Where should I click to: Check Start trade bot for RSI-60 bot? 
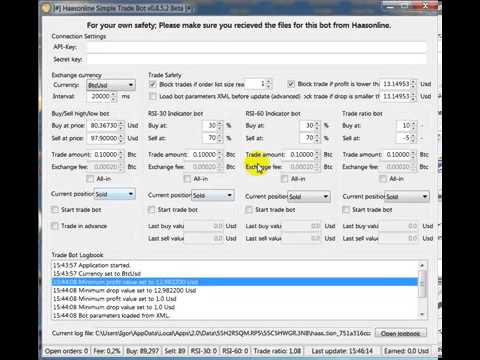point(249,210)
